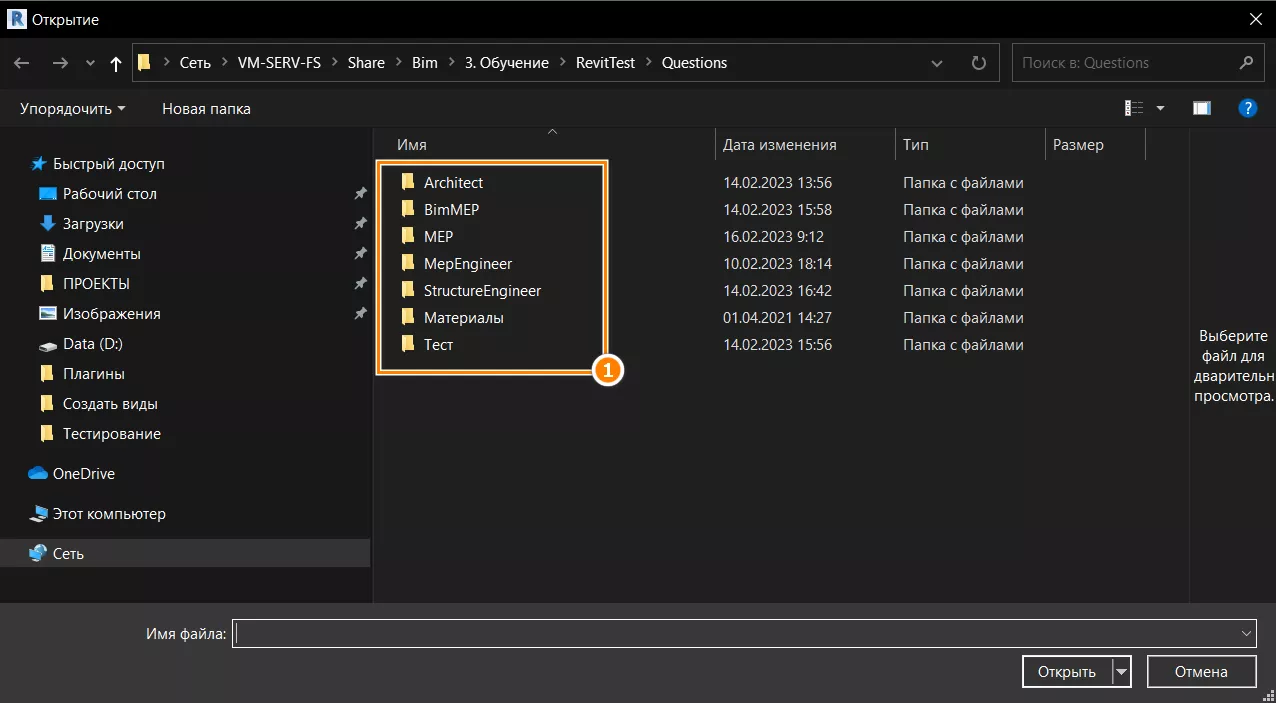Select OneDrive in the navigation pane
The image size is (1276, 703).
pos(83,474)
